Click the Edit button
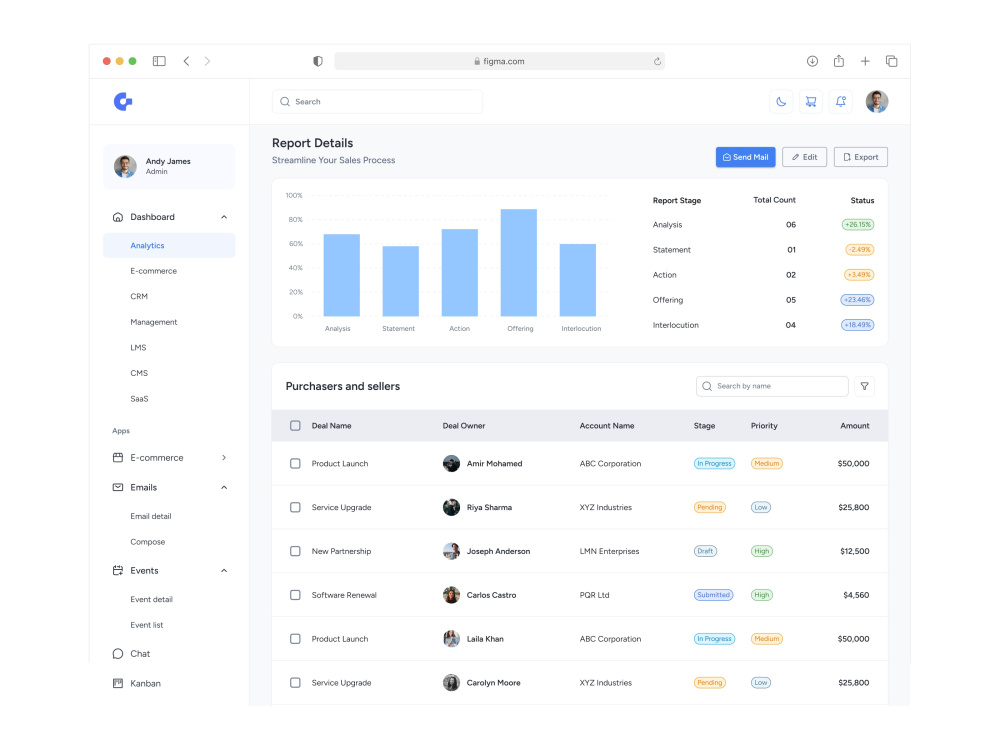This screenshot has height=750, width=1000. click(x=804, y=157)
